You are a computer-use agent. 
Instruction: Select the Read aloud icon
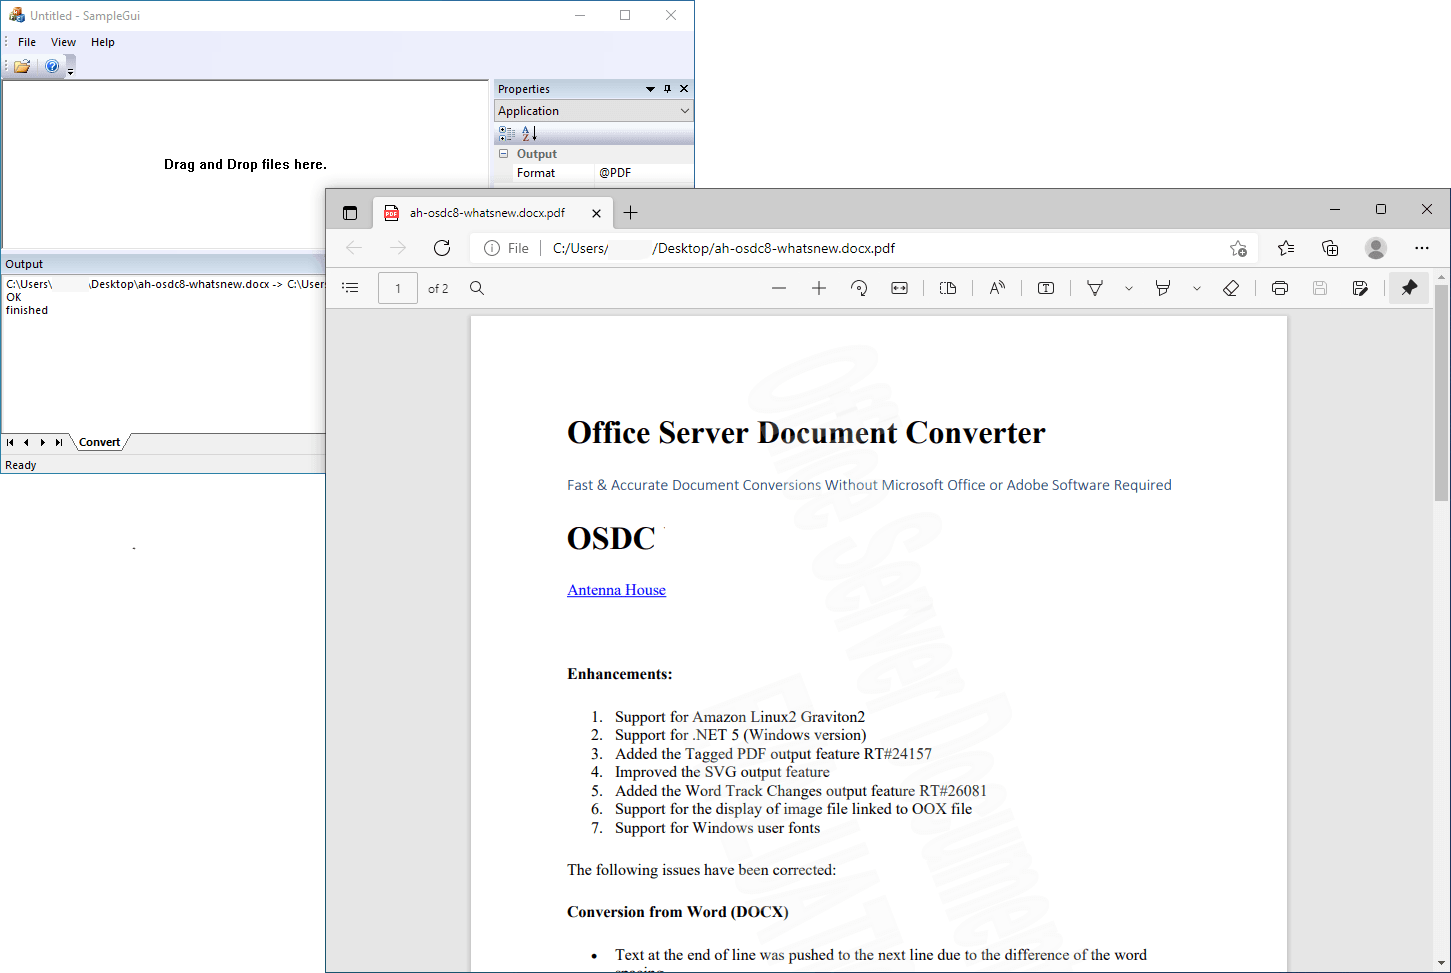pyautogui.click(x=997, y=288)
